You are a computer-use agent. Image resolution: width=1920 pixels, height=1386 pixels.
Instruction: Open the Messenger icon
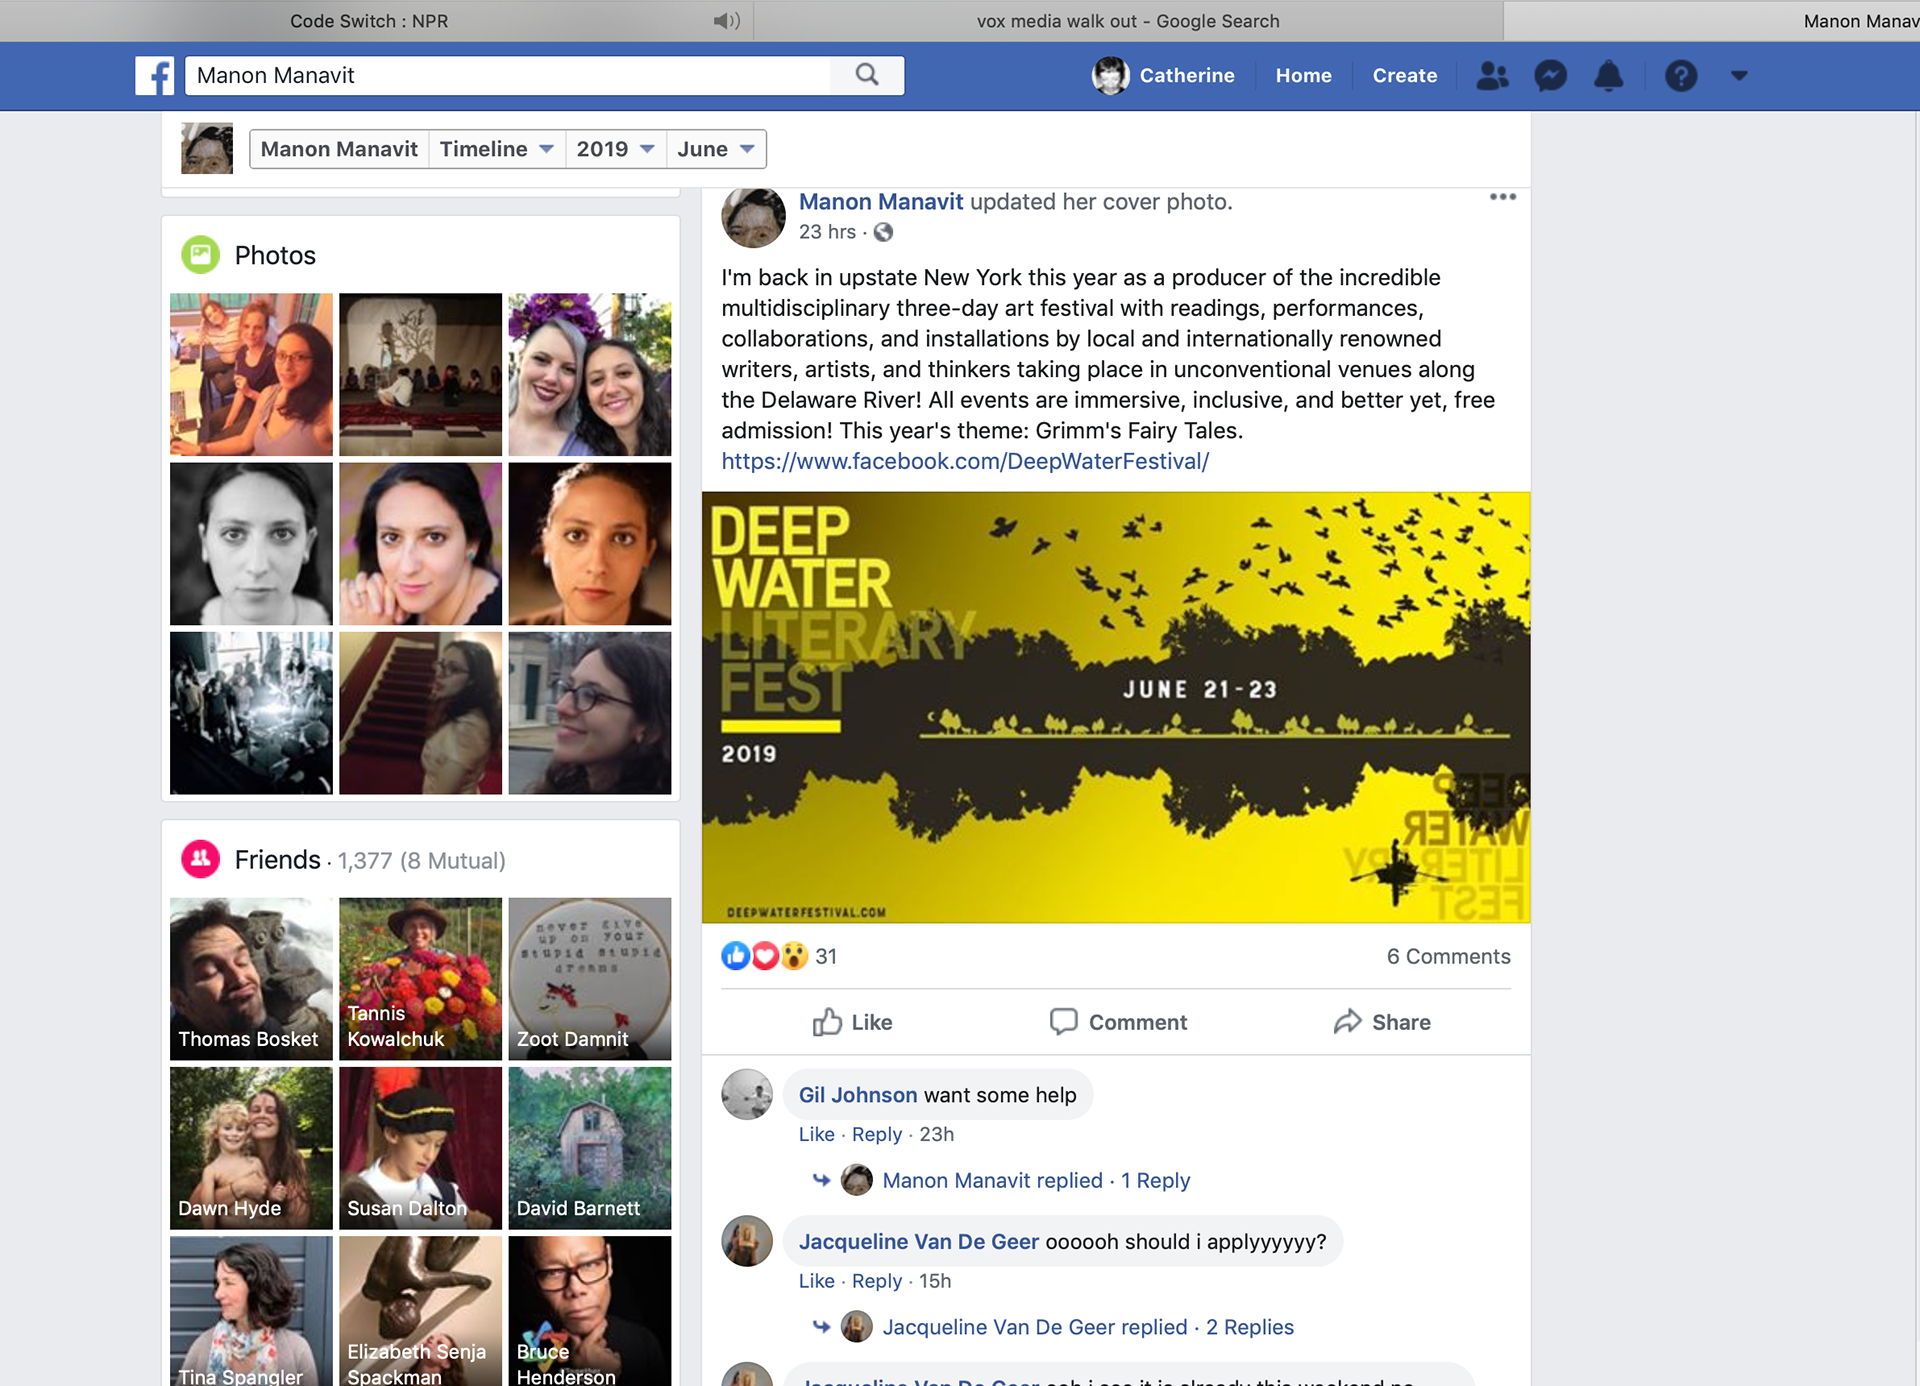(1550, 76)
